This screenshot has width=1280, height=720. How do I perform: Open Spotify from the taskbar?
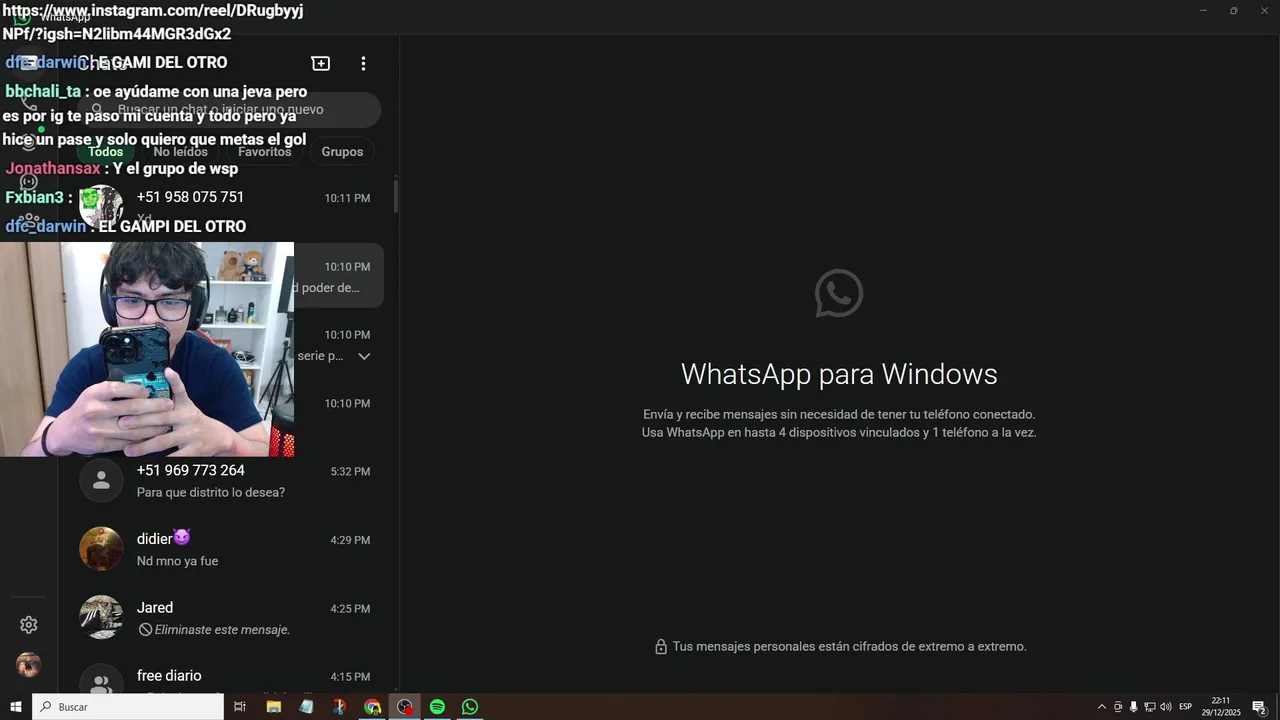(437, 707)
